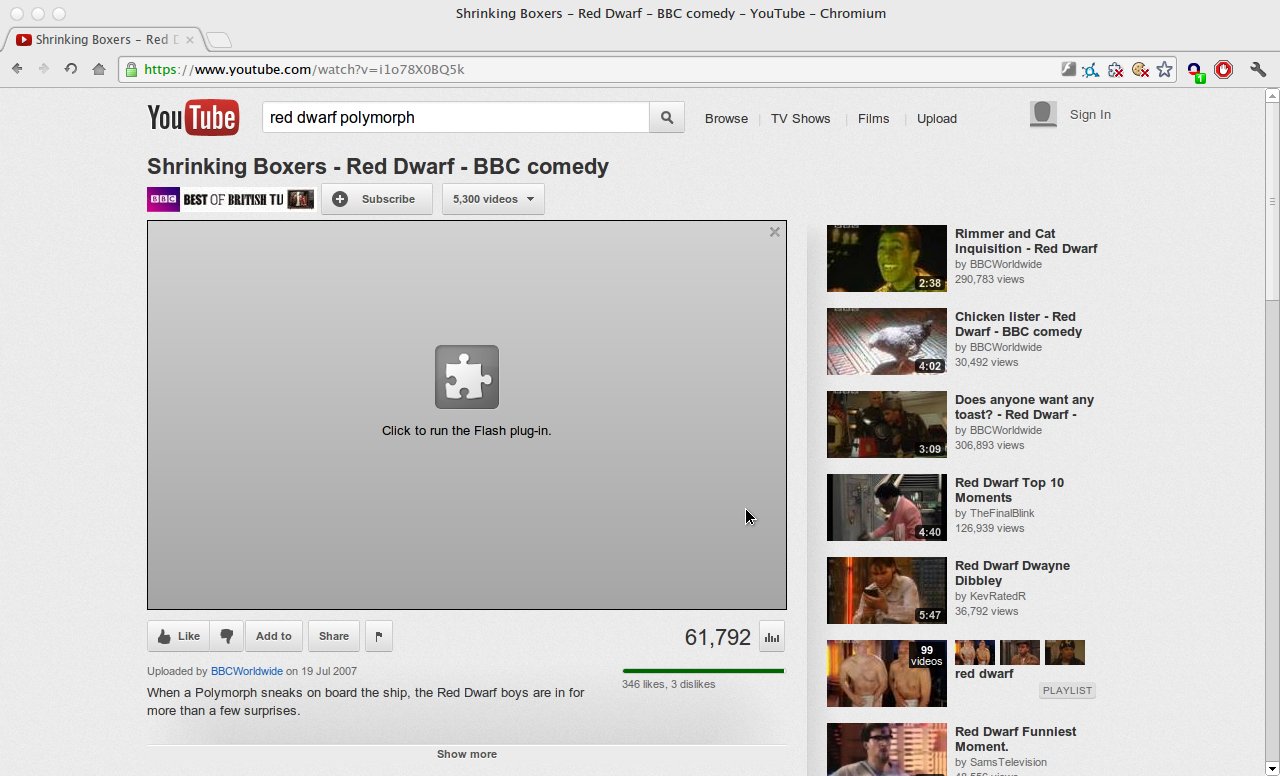Open the Films menu item
The width and height of the screenshot is (1280, 776).
coord(873,118)
